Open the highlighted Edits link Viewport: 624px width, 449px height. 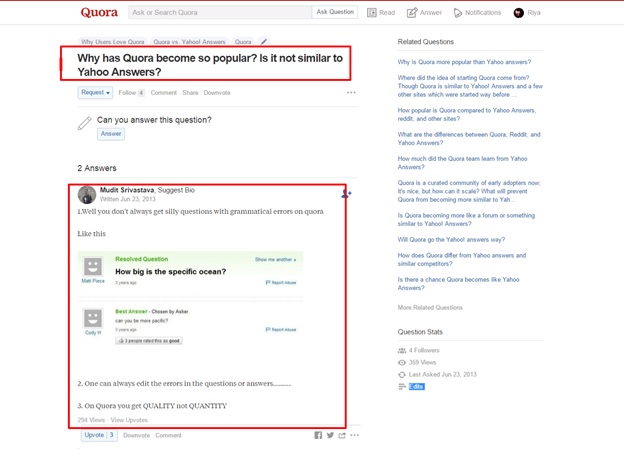click(416, 387)
